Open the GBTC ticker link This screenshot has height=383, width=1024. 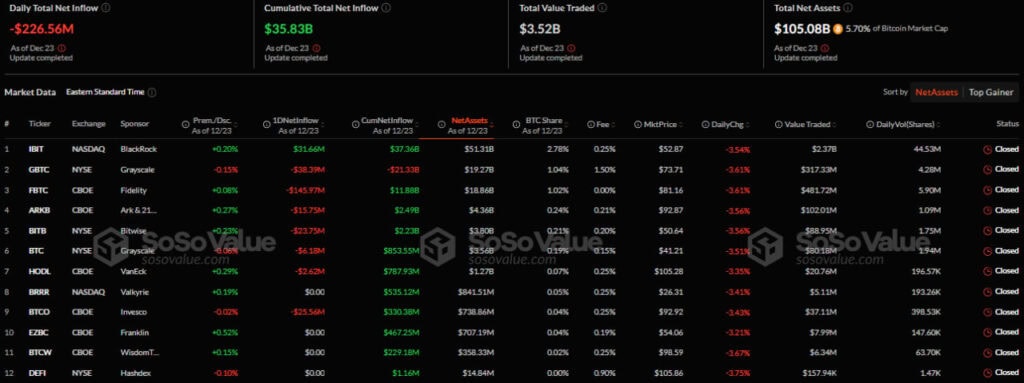tap(37, 169)
